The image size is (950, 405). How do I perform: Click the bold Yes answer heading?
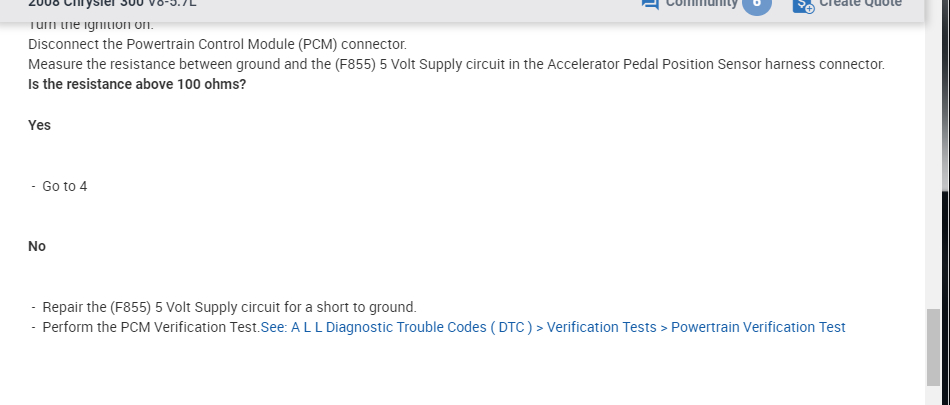tap(40, 125)
